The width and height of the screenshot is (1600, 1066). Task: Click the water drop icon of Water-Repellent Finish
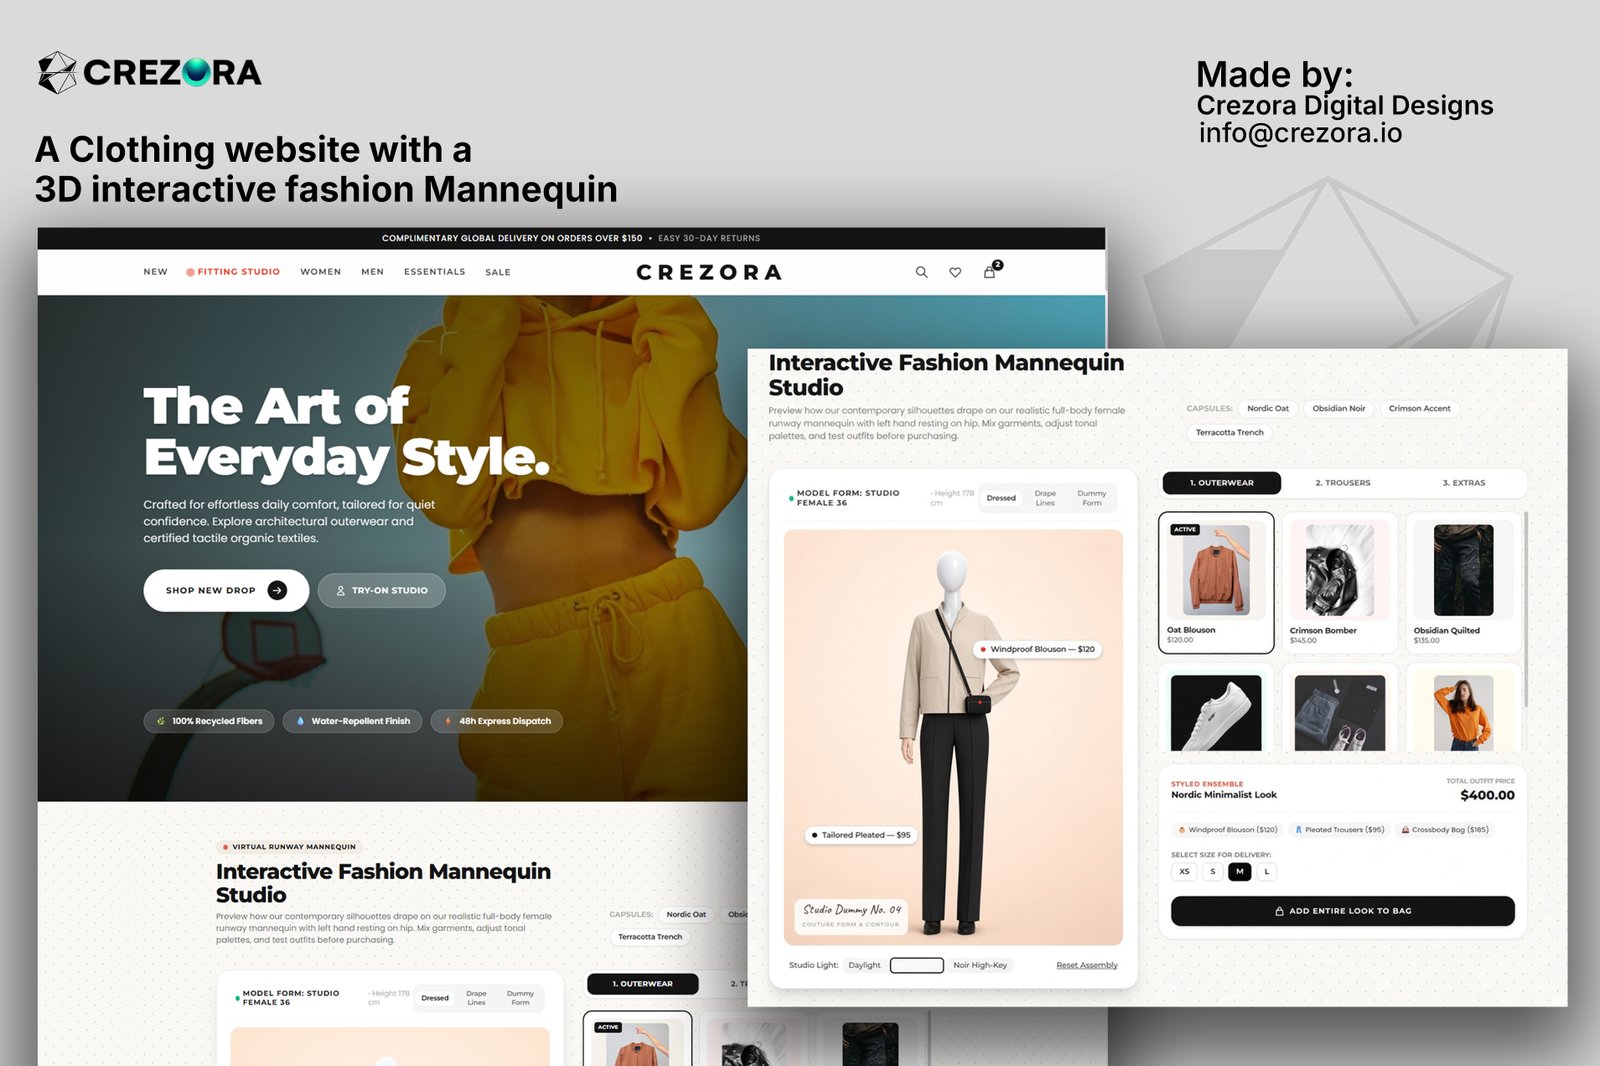point(300,721)
